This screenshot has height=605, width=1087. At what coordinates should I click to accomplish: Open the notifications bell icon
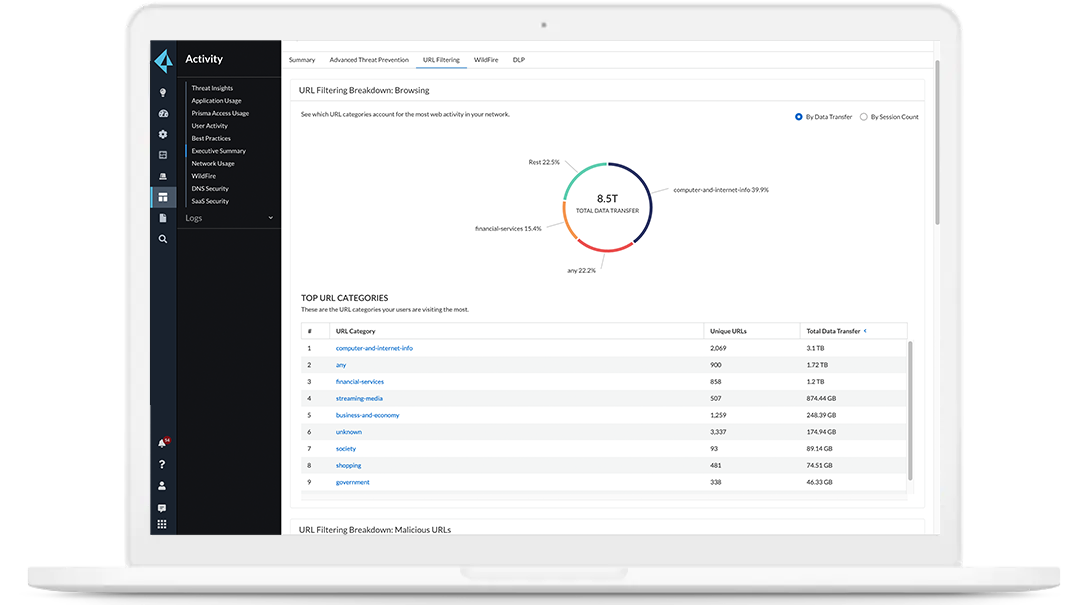161,442
